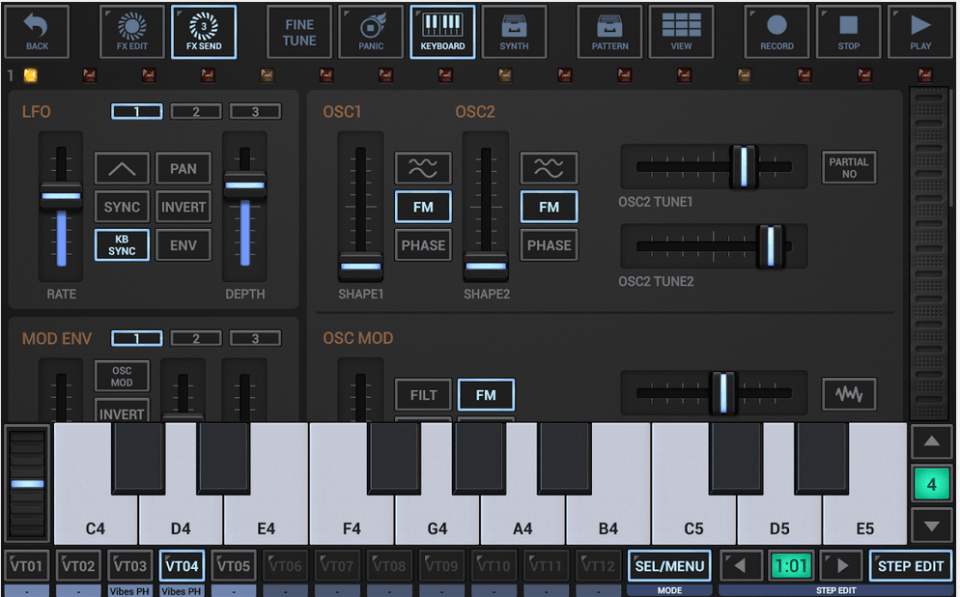Open the FX Edit panel
This screenshot has width=960, height=597.
coord(132,32)
